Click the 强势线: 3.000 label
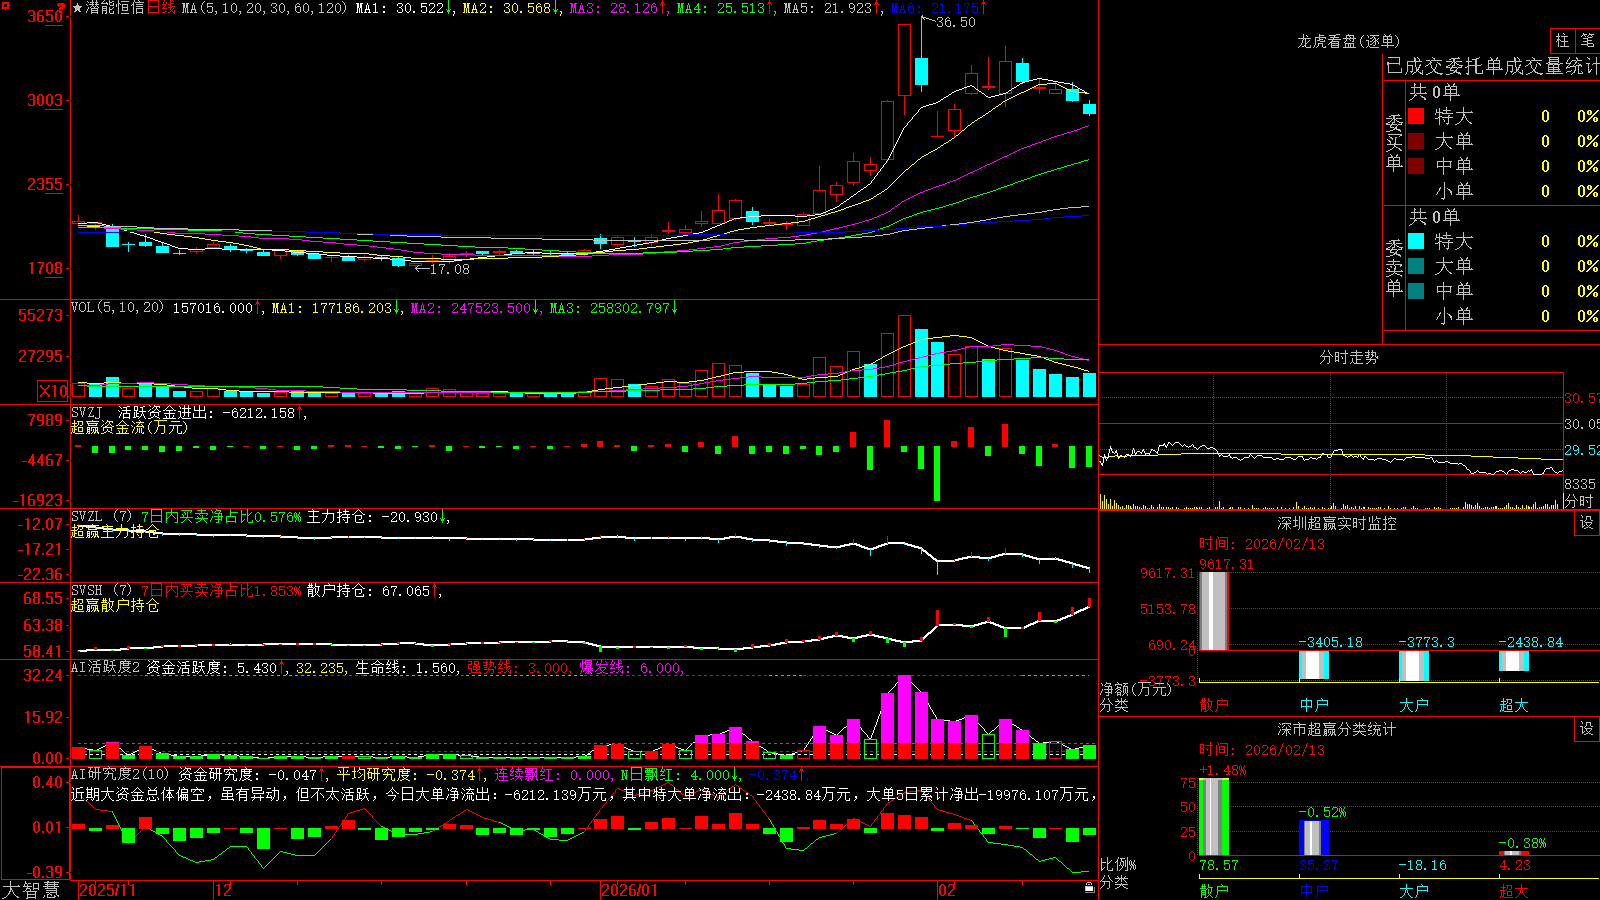 click(x=518, y=667)
